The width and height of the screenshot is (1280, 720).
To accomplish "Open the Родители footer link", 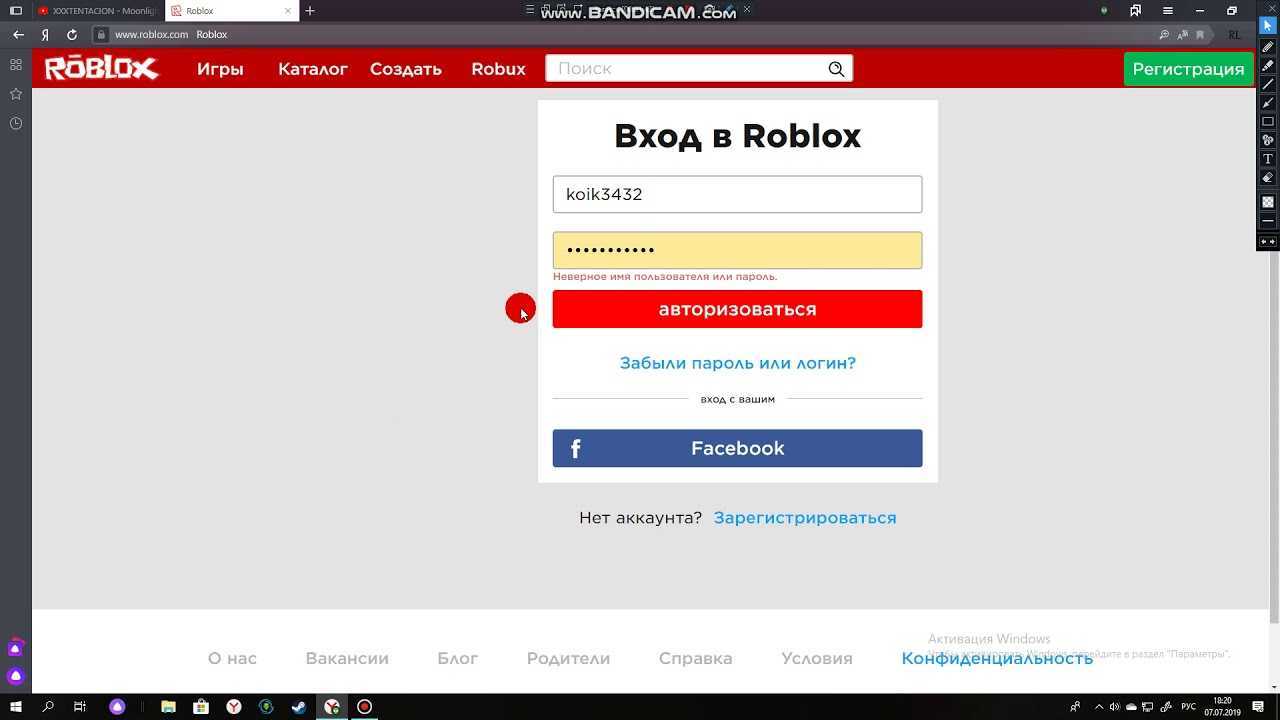I will point(568,658).
